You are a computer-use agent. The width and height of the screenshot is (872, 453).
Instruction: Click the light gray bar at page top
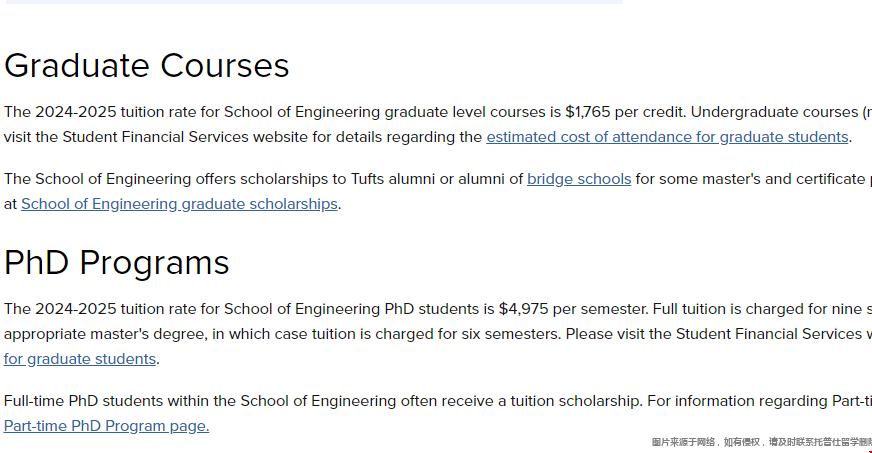[314, 2]
